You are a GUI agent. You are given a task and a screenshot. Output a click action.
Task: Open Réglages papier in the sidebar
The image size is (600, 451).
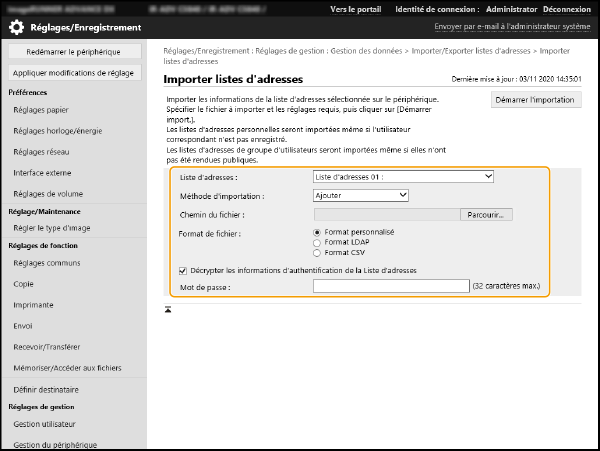41,111
